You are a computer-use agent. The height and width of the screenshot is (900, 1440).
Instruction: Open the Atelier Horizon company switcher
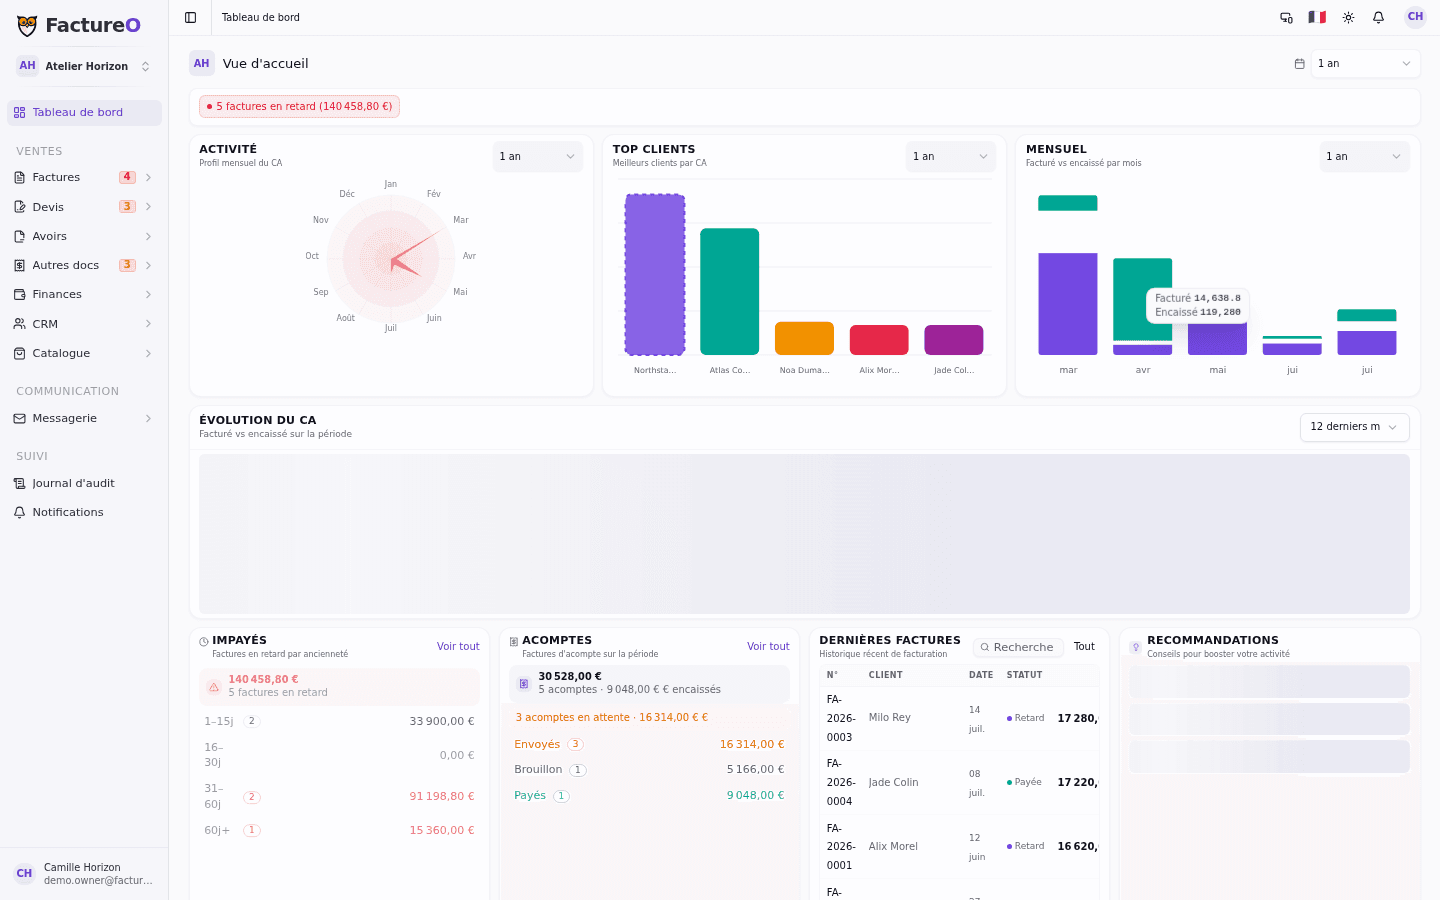coord(84,66)
